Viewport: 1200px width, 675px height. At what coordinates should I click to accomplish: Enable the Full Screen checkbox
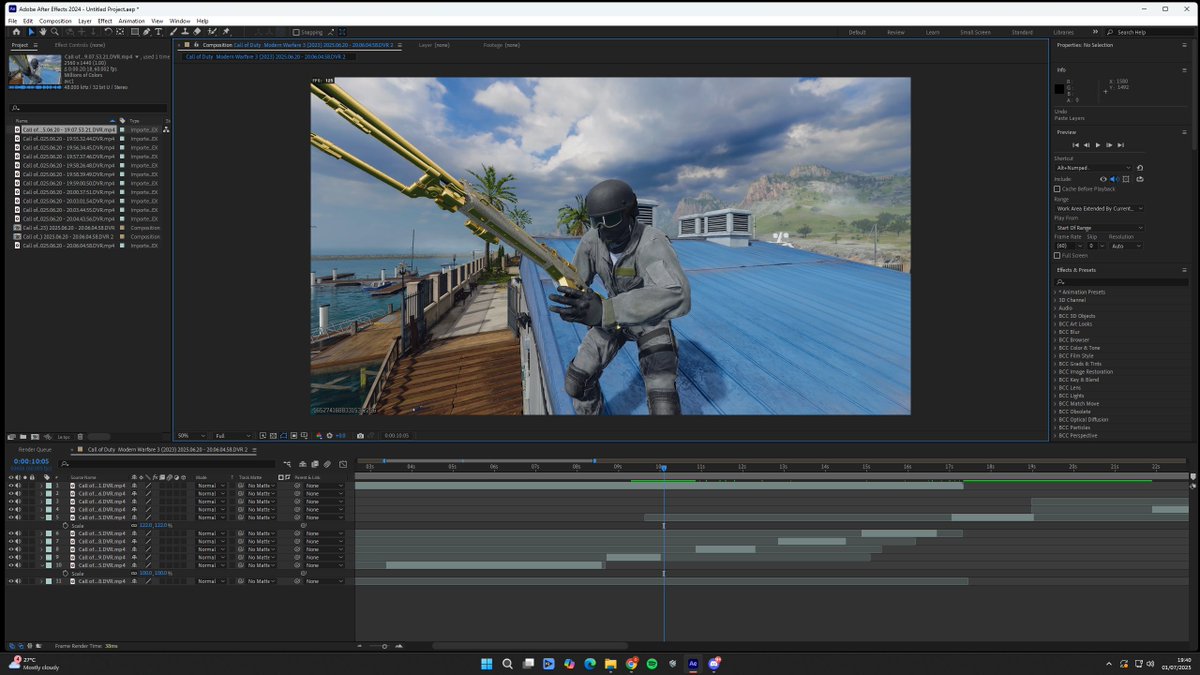pyautogui.click(x=1057, y=256)
